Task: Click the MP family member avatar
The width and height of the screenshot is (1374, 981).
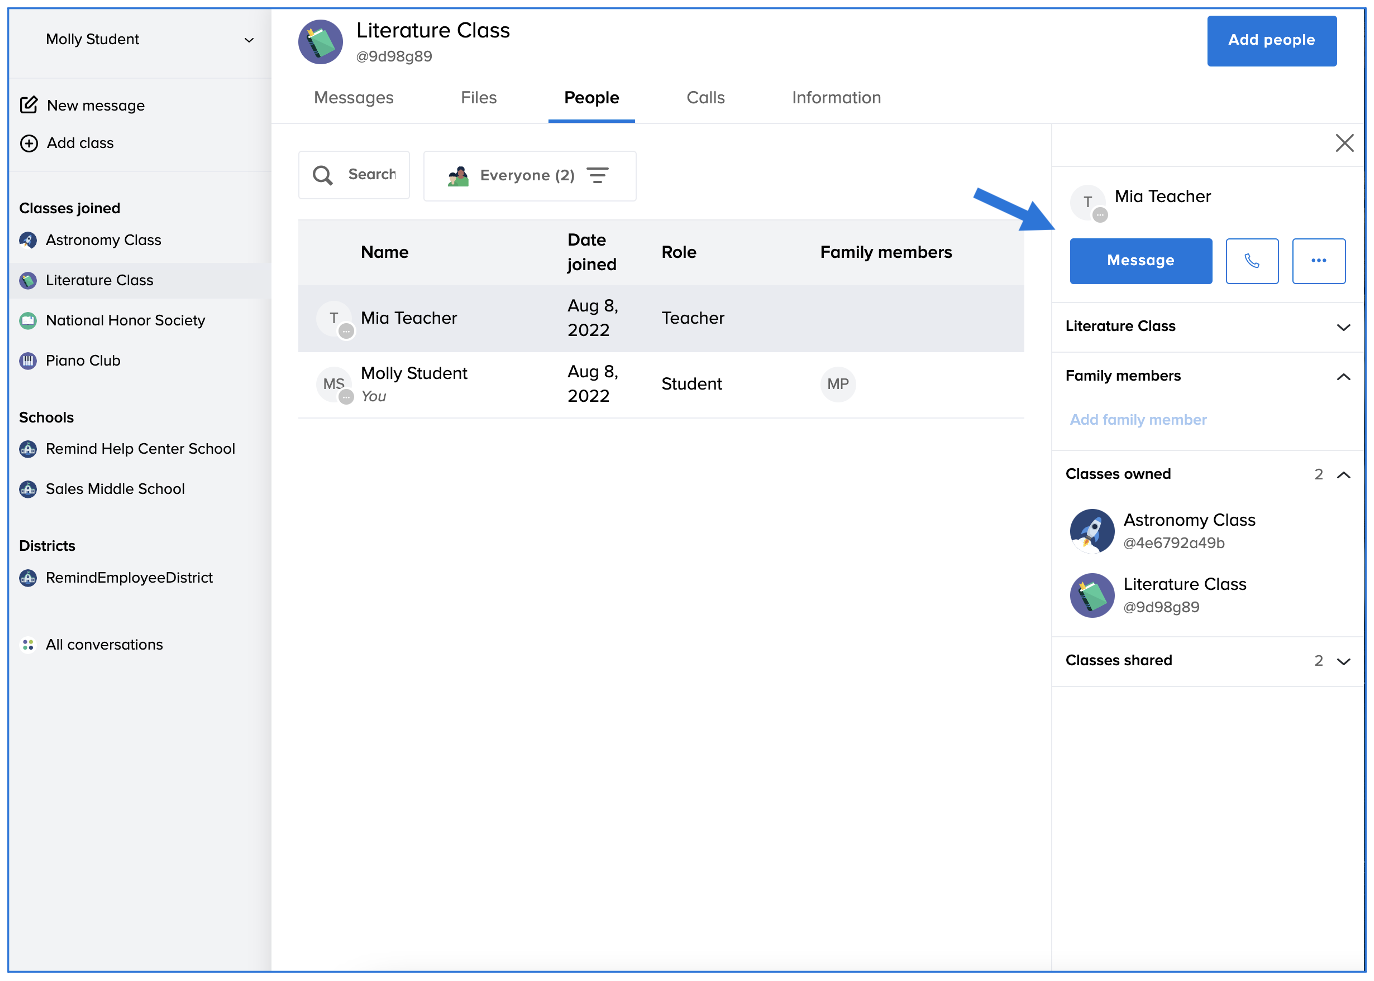Action: click(838, 384)
